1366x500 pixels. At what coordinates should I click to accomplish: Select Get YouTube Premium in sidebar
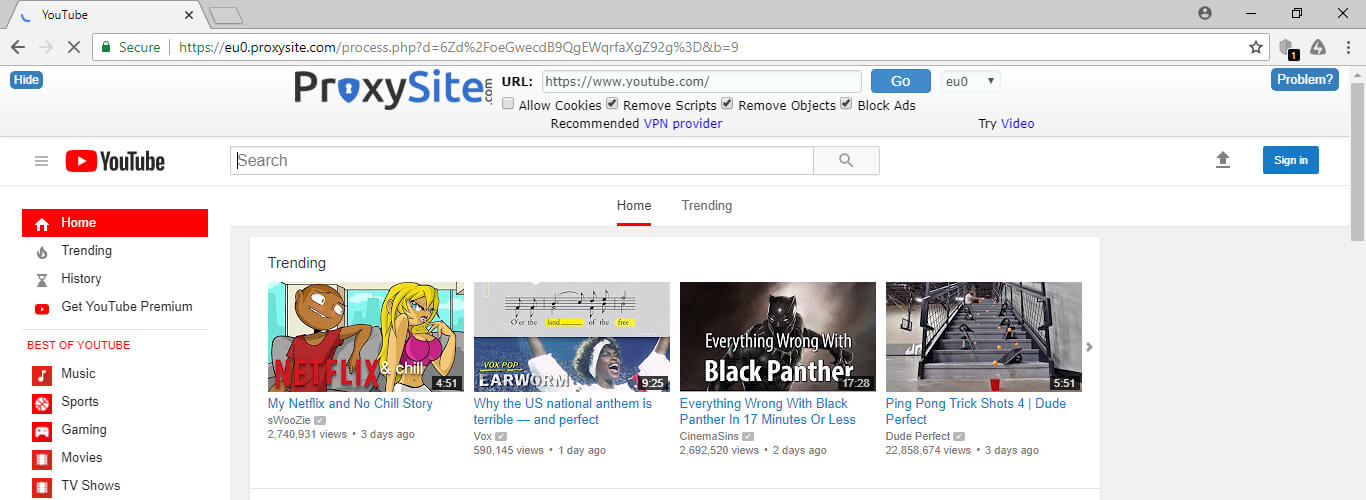115,307
